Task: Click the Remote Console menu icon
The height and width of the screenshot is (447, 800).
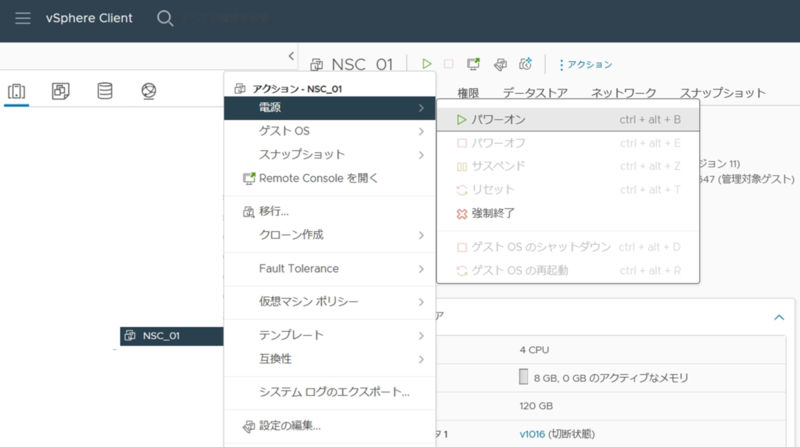Action: click(248, 179)
